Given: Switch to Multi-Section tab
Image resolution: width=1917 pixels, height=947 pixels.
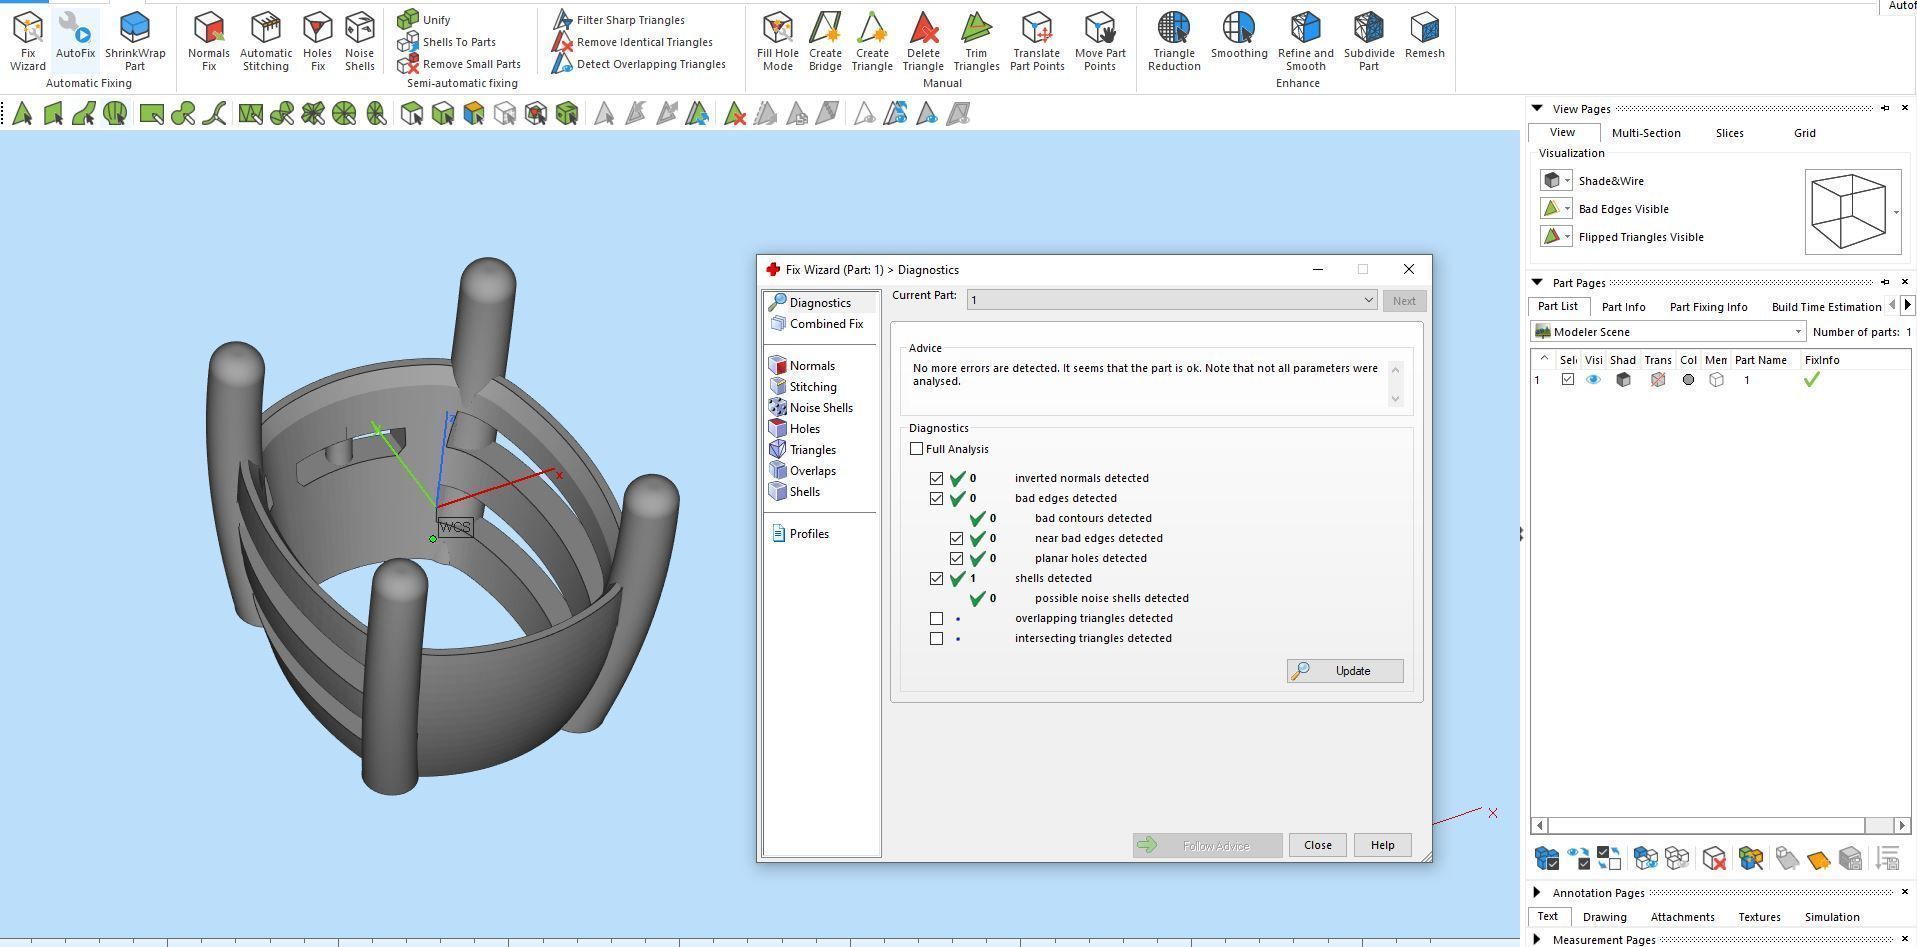Looking at the screenshot, I should pos(1646,133).
